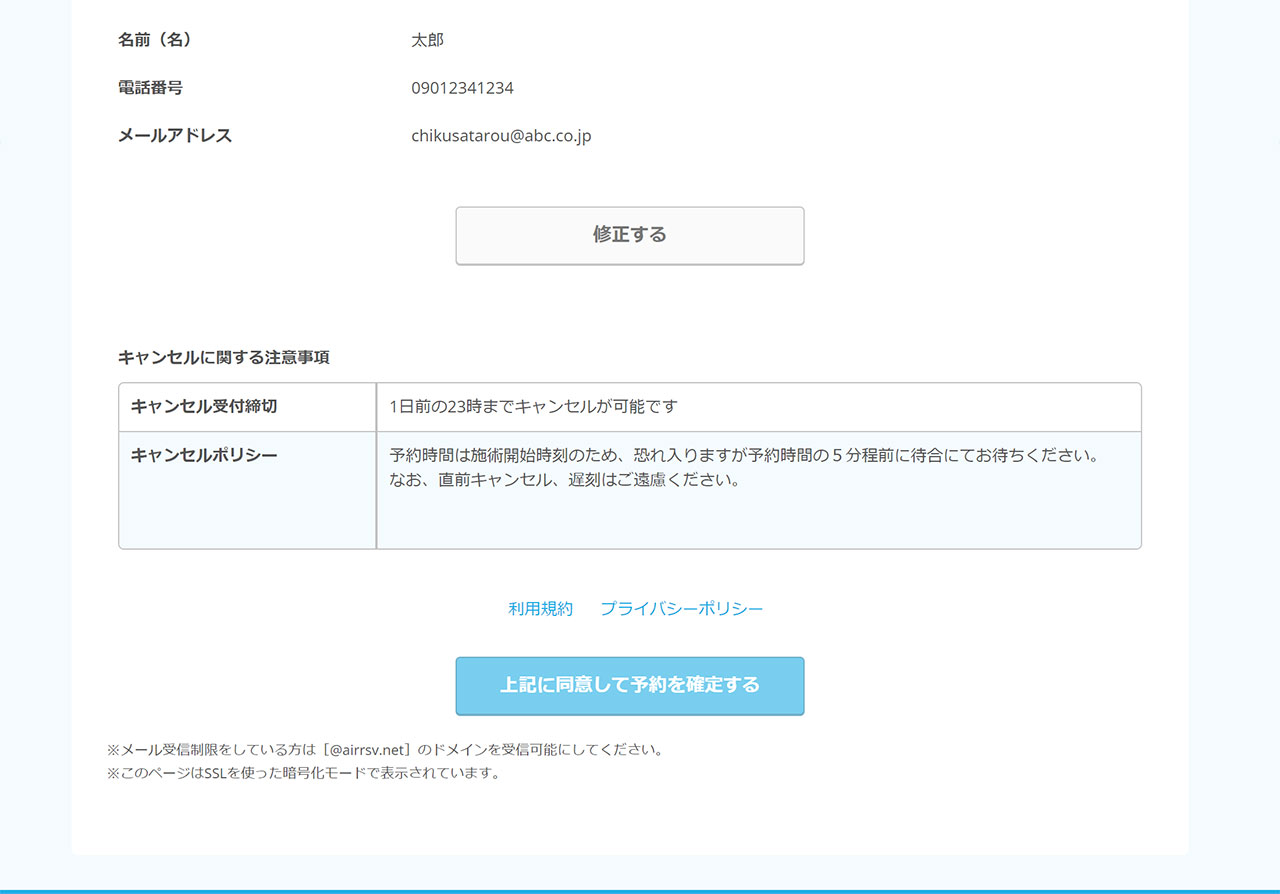Confirm reservation with 上記に同意して予約を確定する

pos(629,685)
